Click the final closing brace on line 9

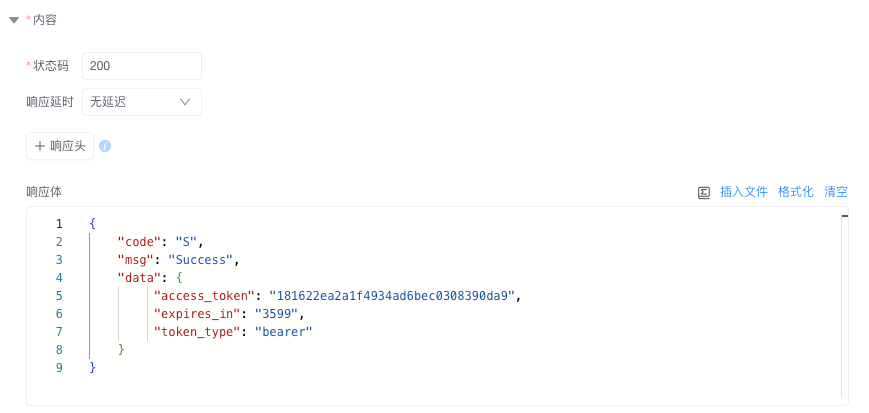point(93,368)
